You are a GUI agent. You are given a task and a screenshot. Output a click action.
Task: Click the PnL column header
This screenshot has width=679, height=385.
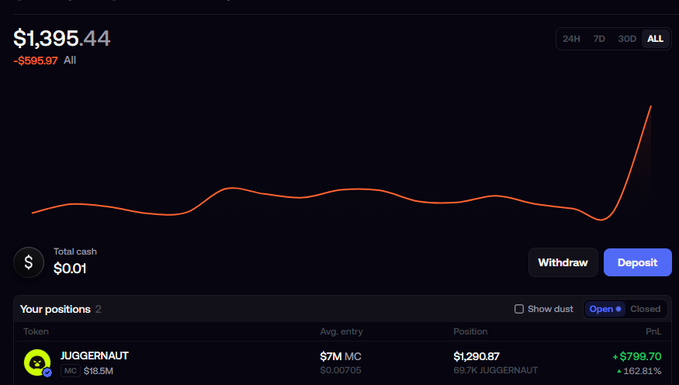[x=653, y=332]
